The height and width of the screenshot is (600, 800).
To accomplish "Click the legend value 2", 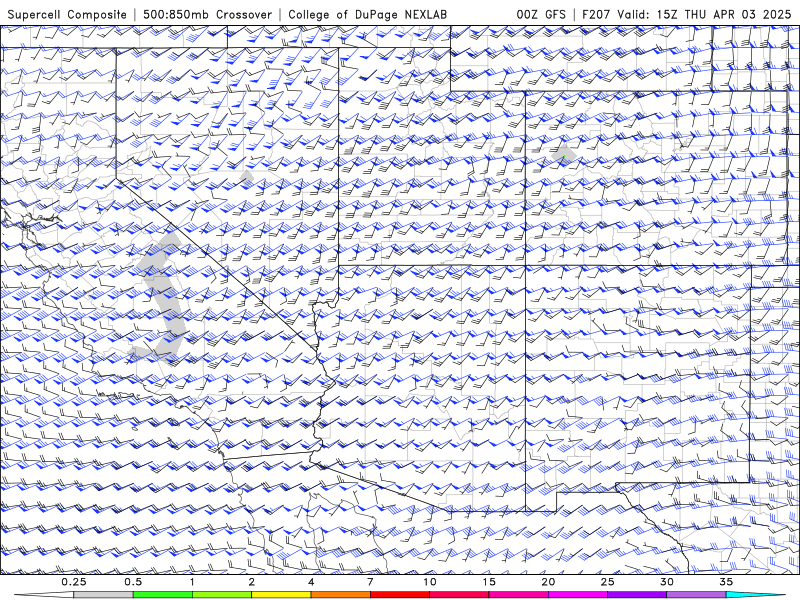I will click(252, 582).
